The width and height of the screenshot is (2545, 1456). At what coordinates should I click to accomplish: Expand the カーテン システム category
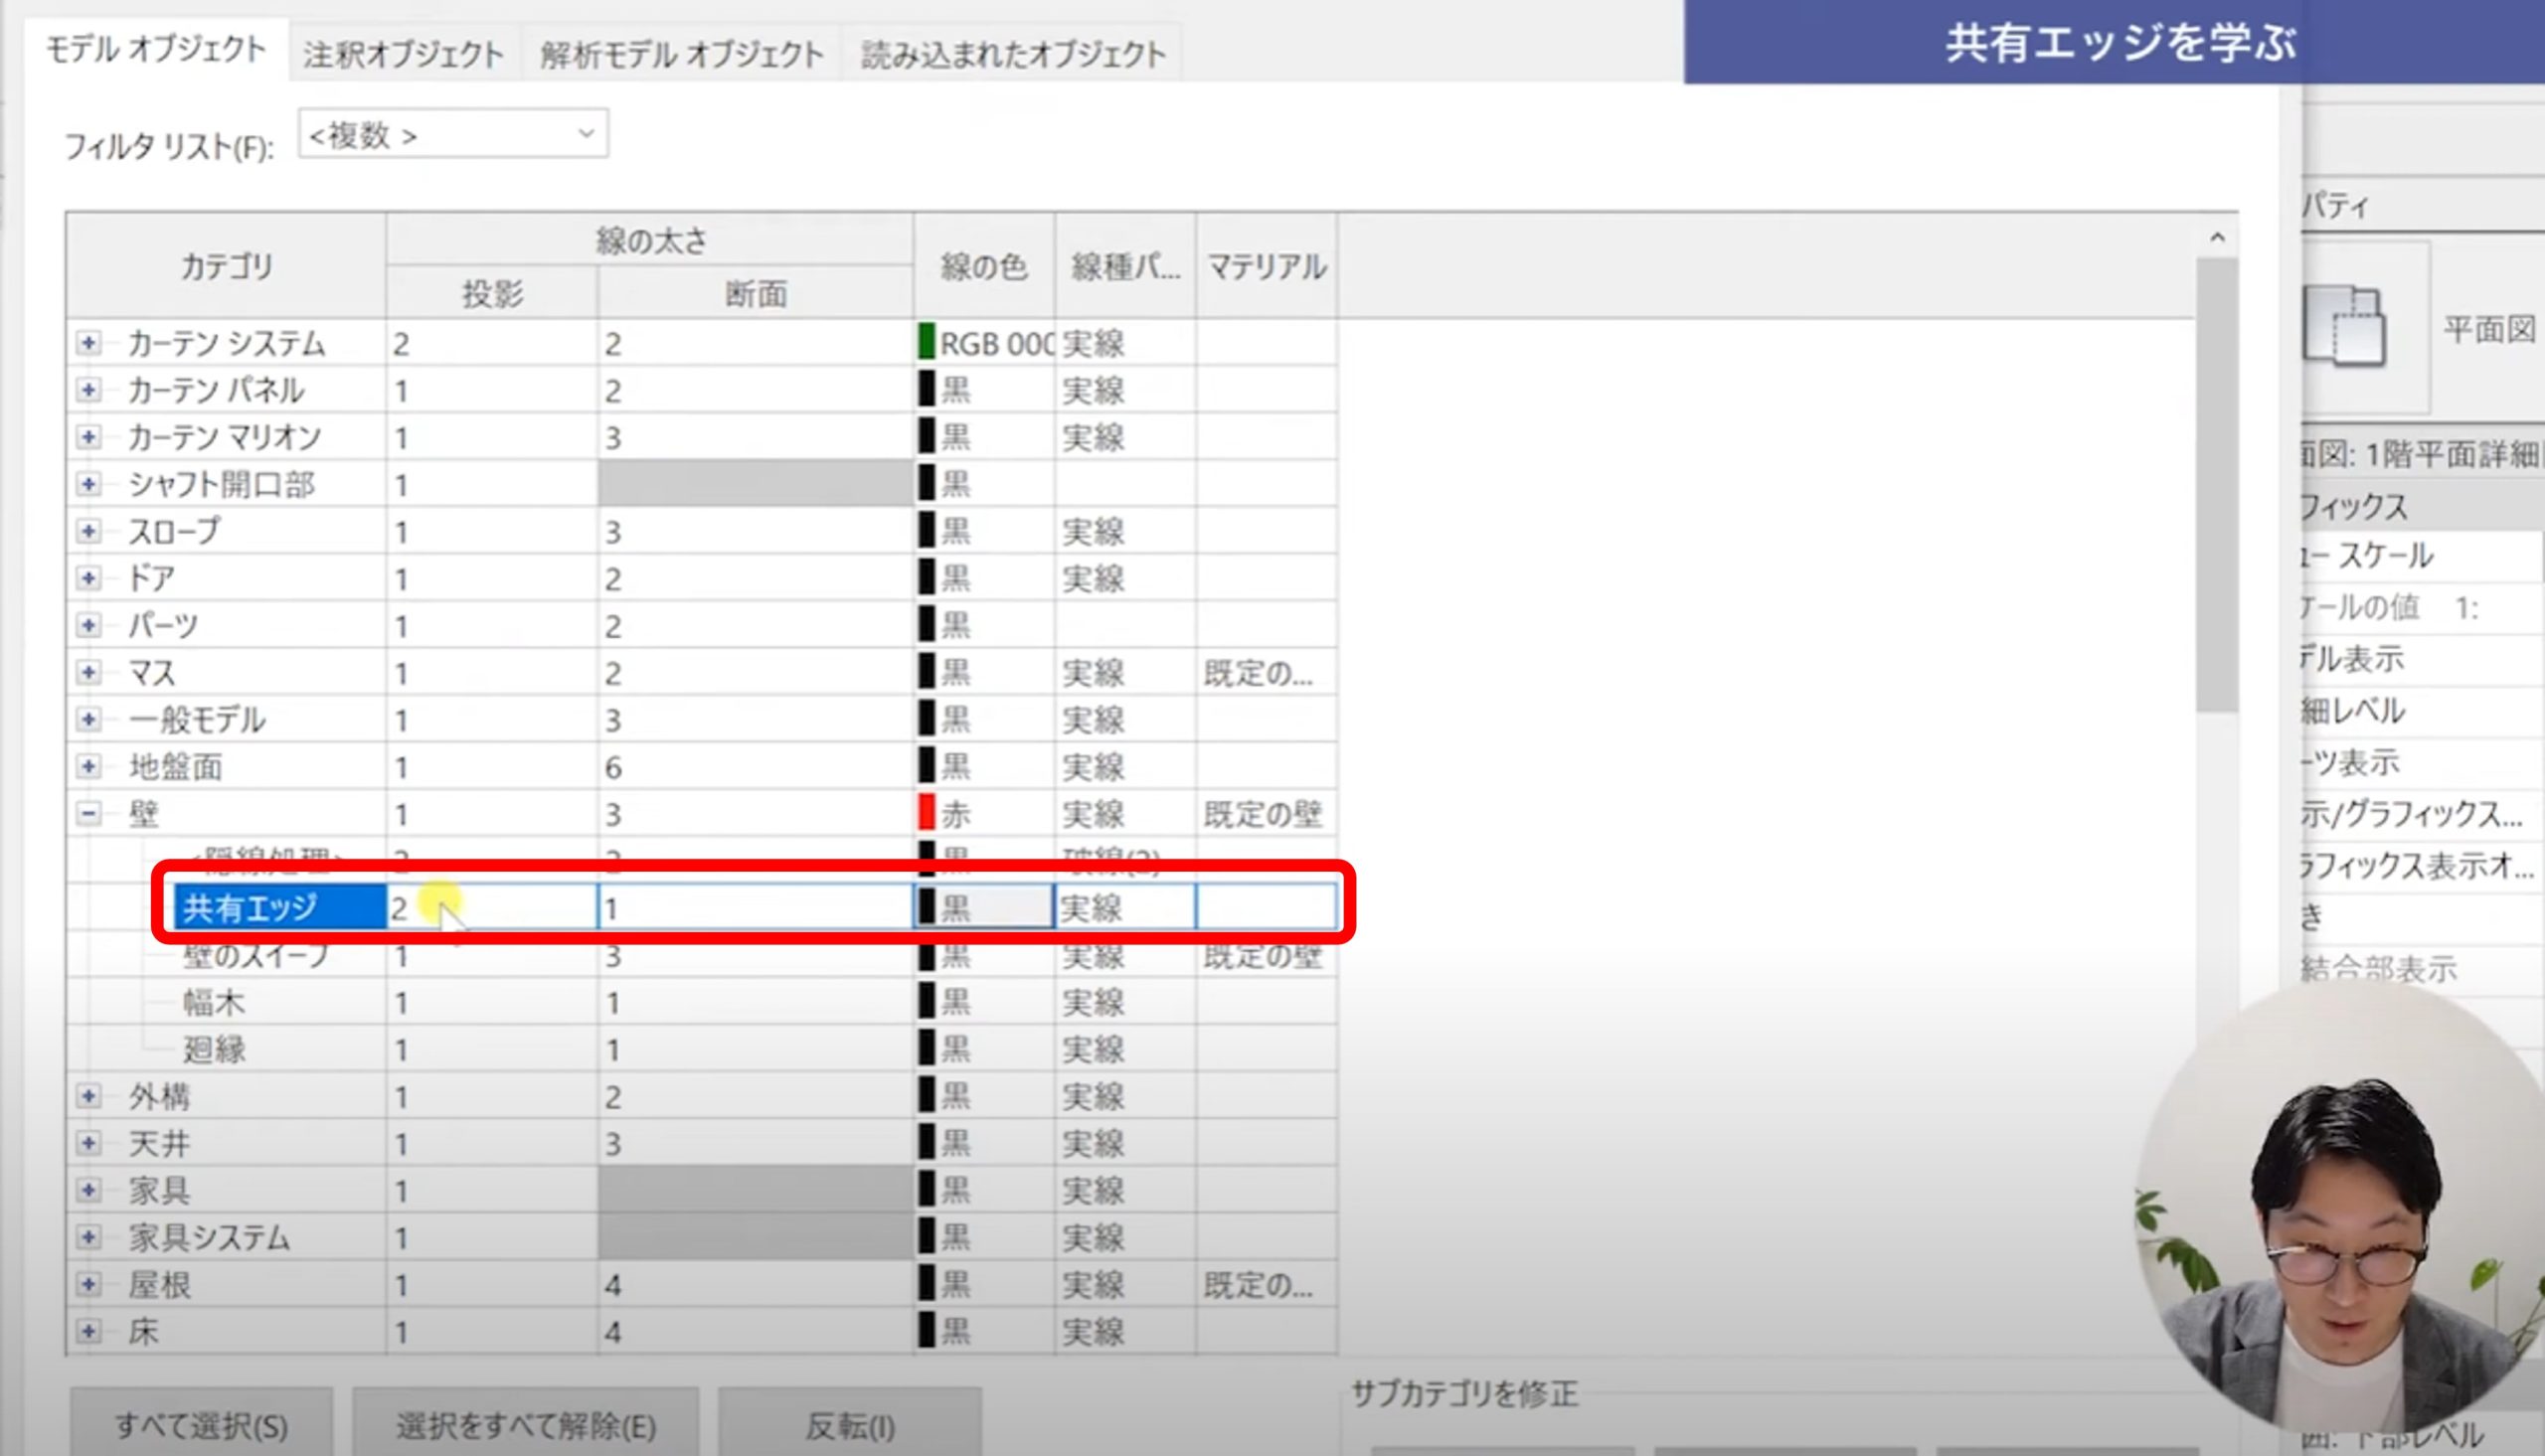click(88, 344)
